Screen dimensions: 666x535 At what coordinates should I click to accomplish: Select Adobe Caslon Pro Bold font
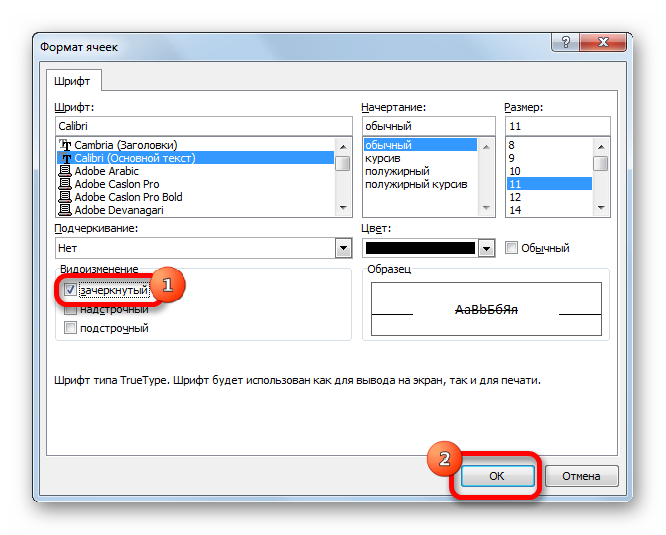[195, 197]
